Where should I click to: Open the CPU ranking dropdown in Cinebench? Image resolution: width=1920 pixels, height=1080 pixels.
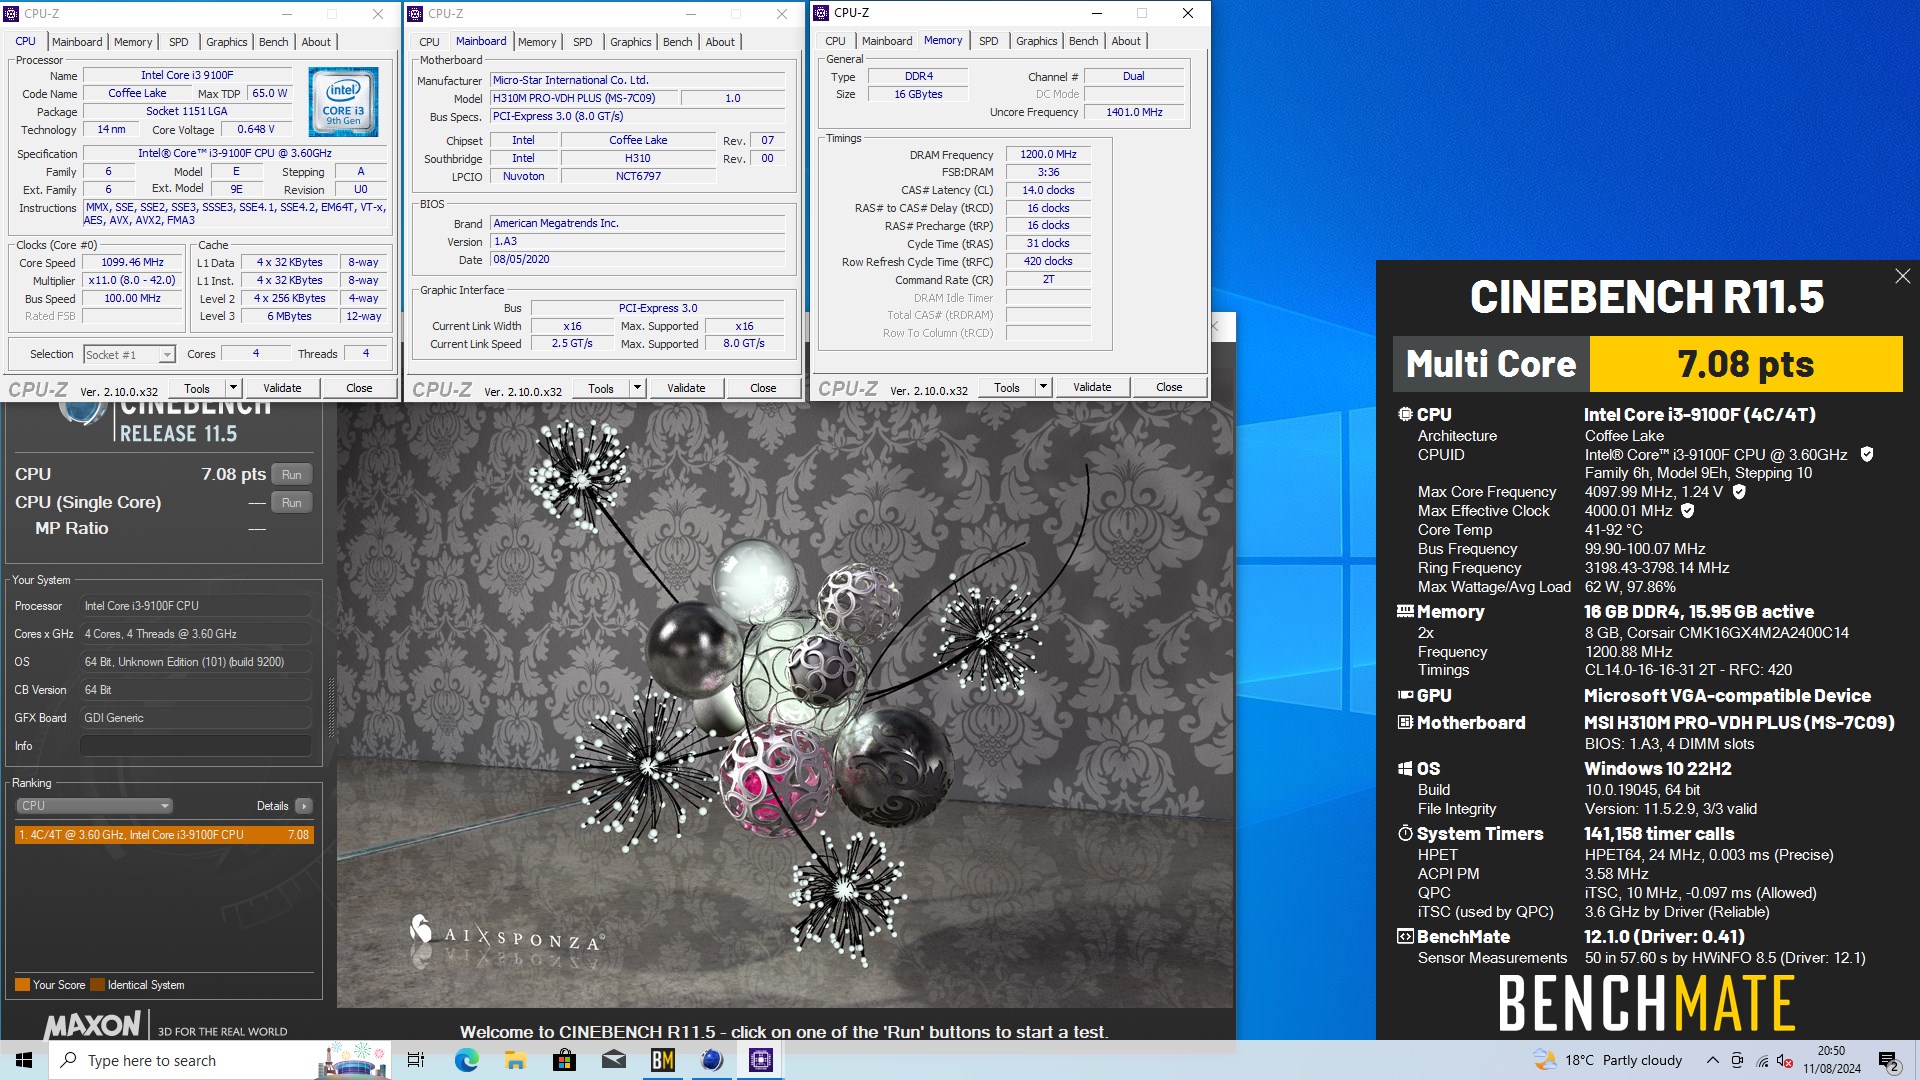coord(94,806)
